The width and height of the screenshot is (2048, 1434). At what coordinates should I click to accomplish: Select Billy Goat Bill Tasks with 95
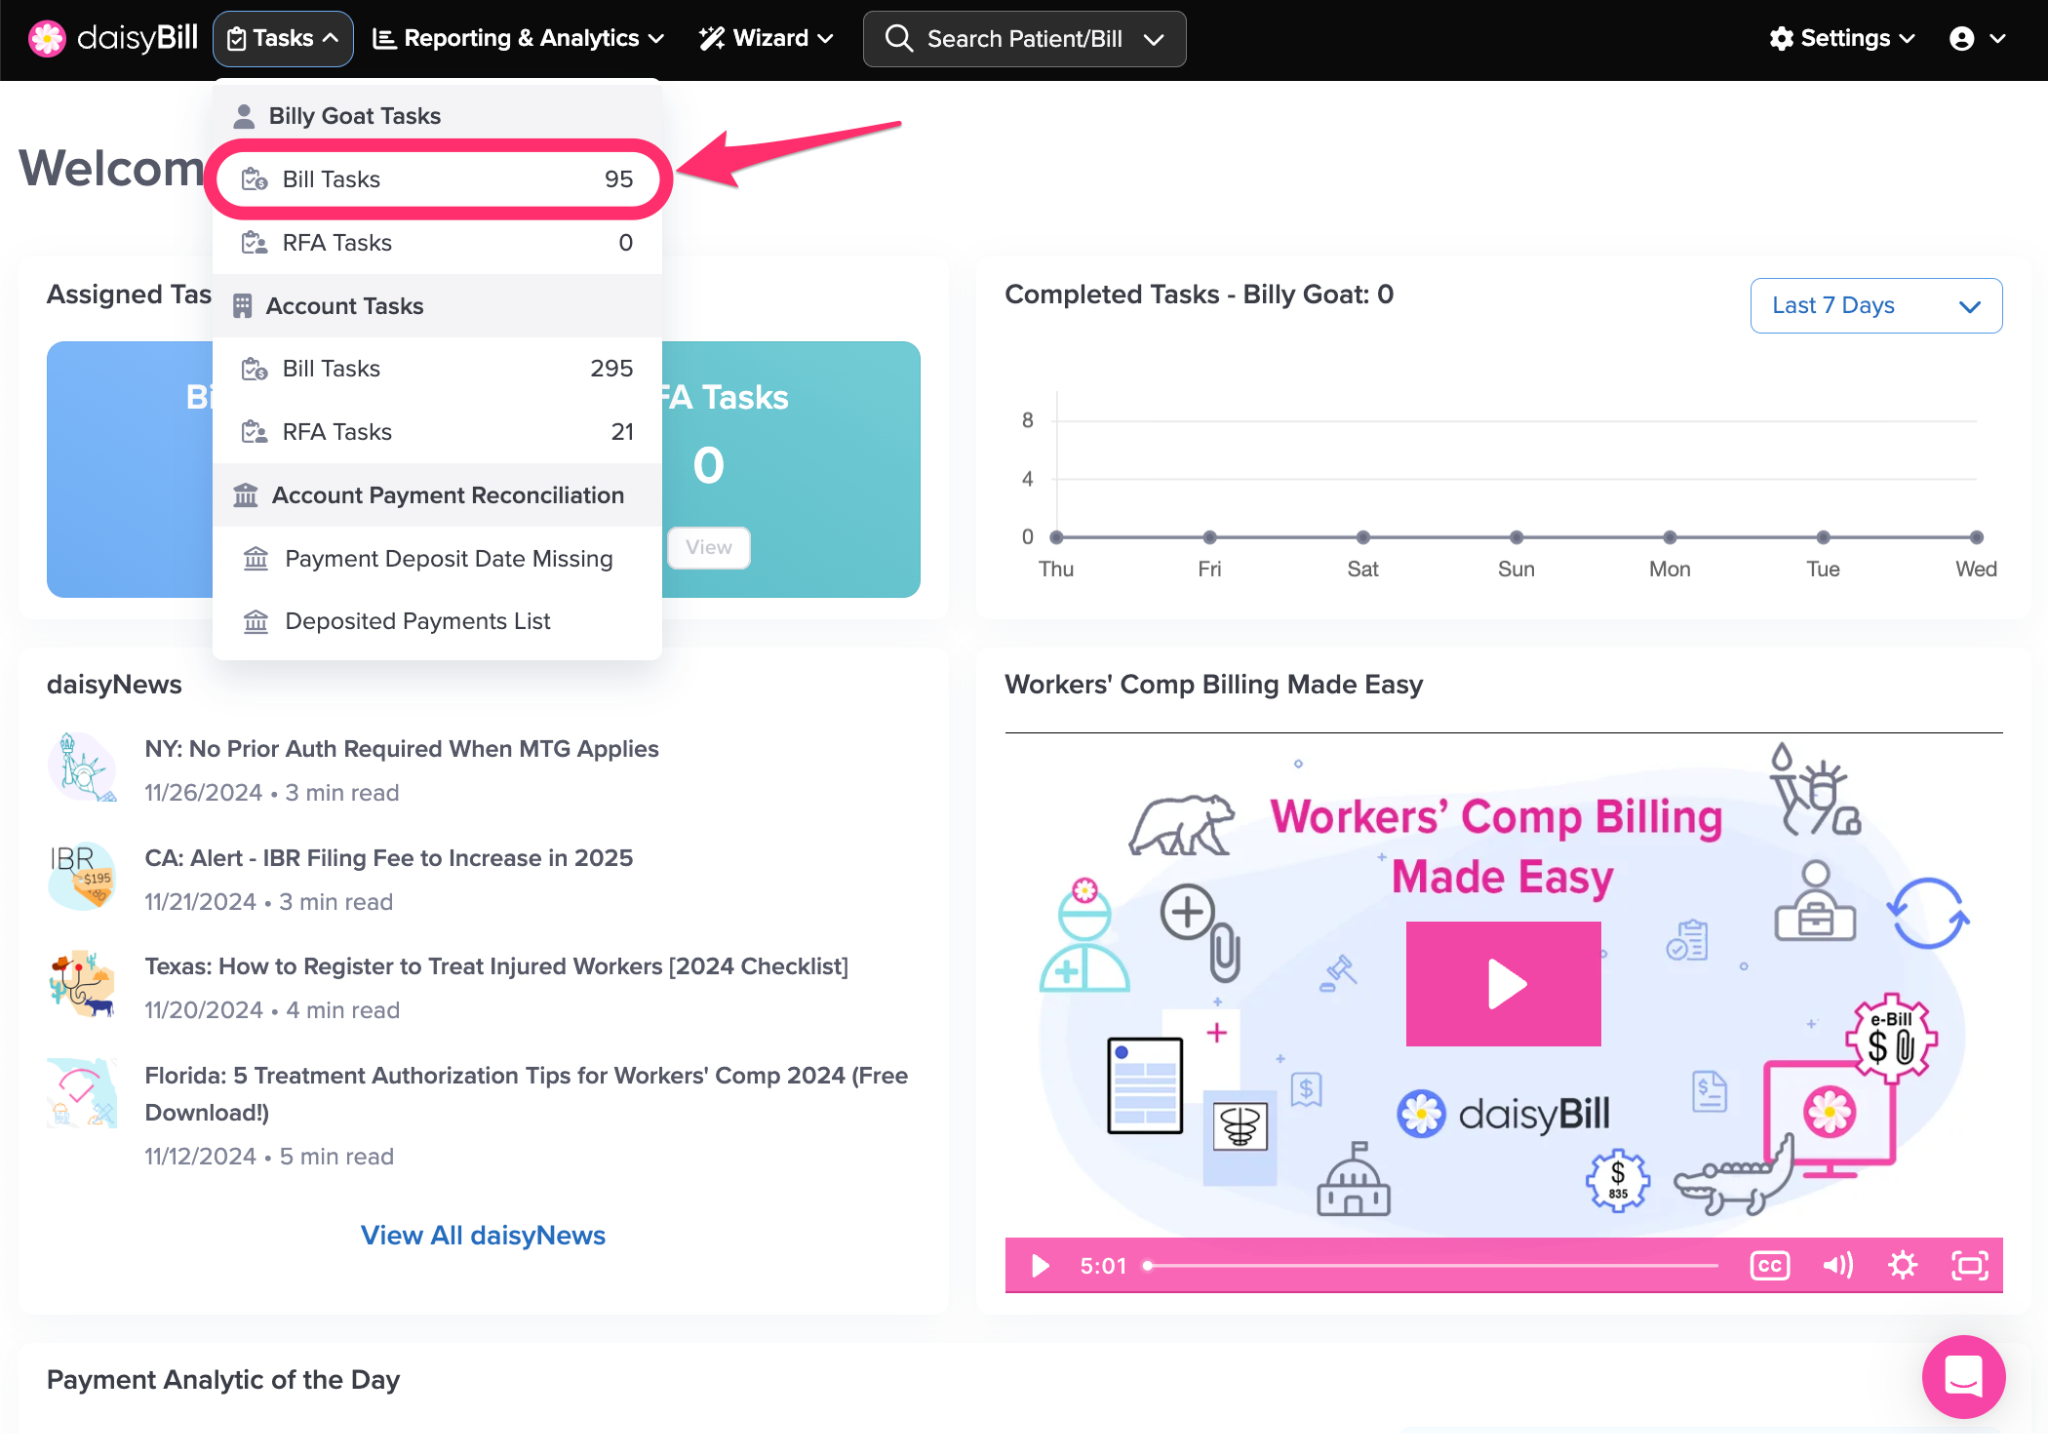(x=437, y=179)
